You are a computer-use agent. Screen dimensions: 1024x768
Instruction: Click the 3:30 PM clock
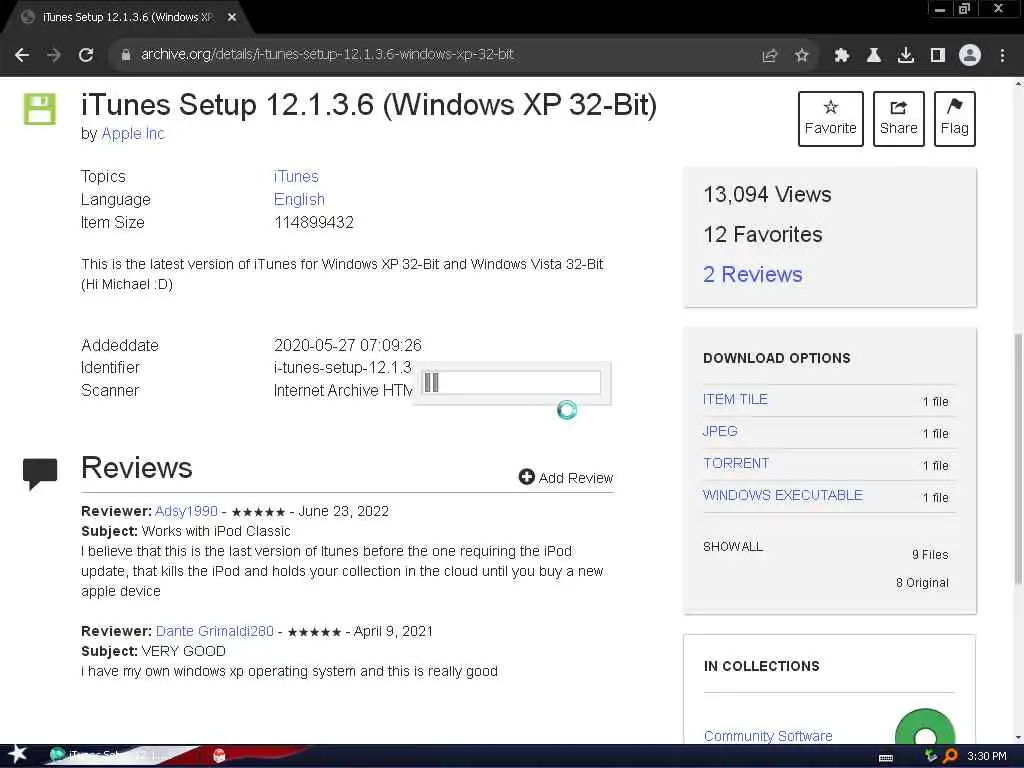point(986,756)
